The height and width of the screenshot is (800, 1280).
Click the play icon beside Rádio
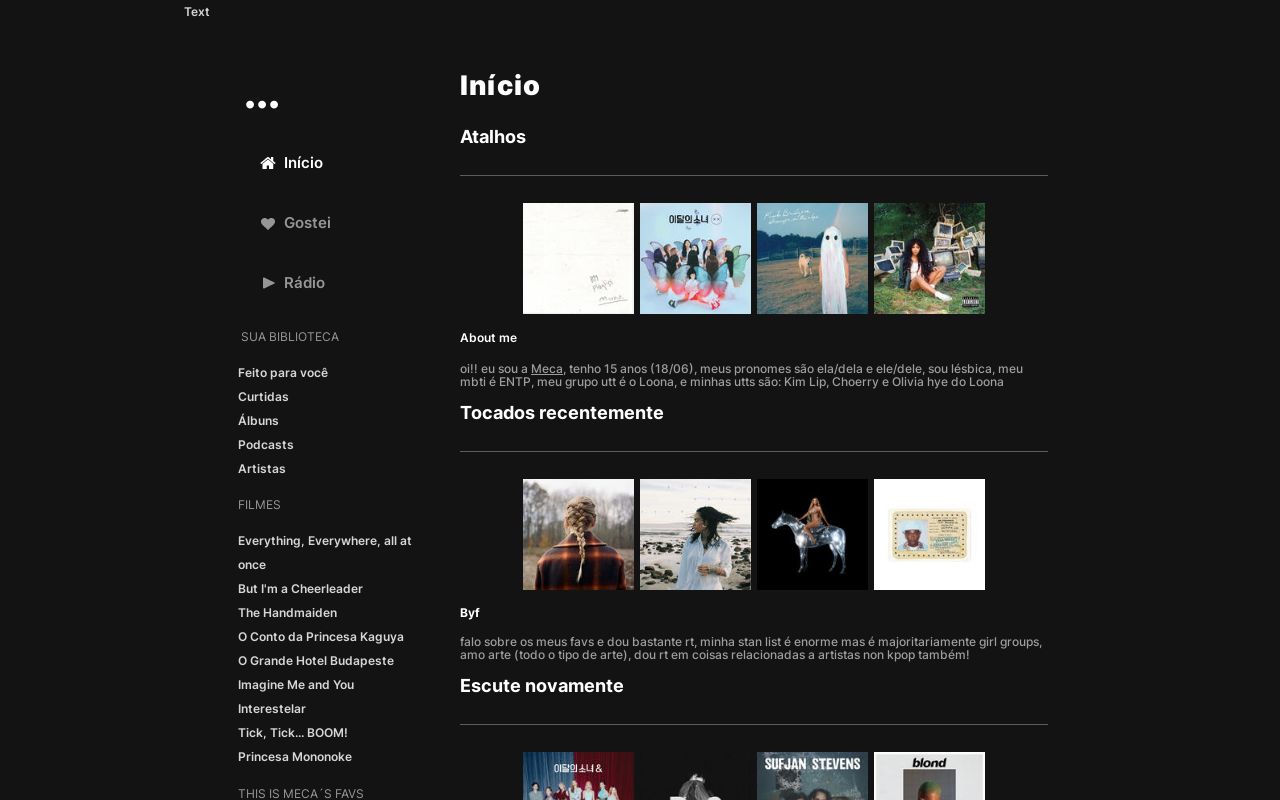pos(268,283)
